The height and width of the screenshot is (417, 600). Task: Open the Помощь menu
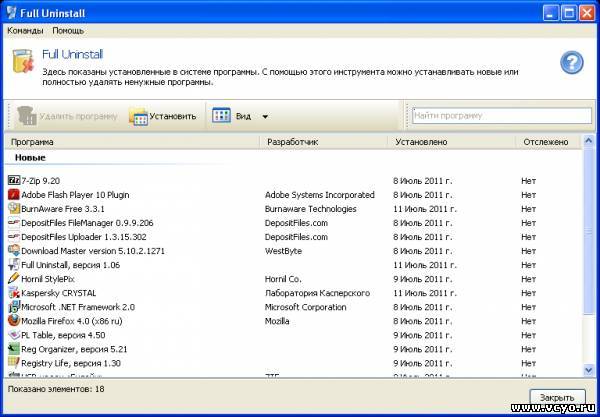68,31
